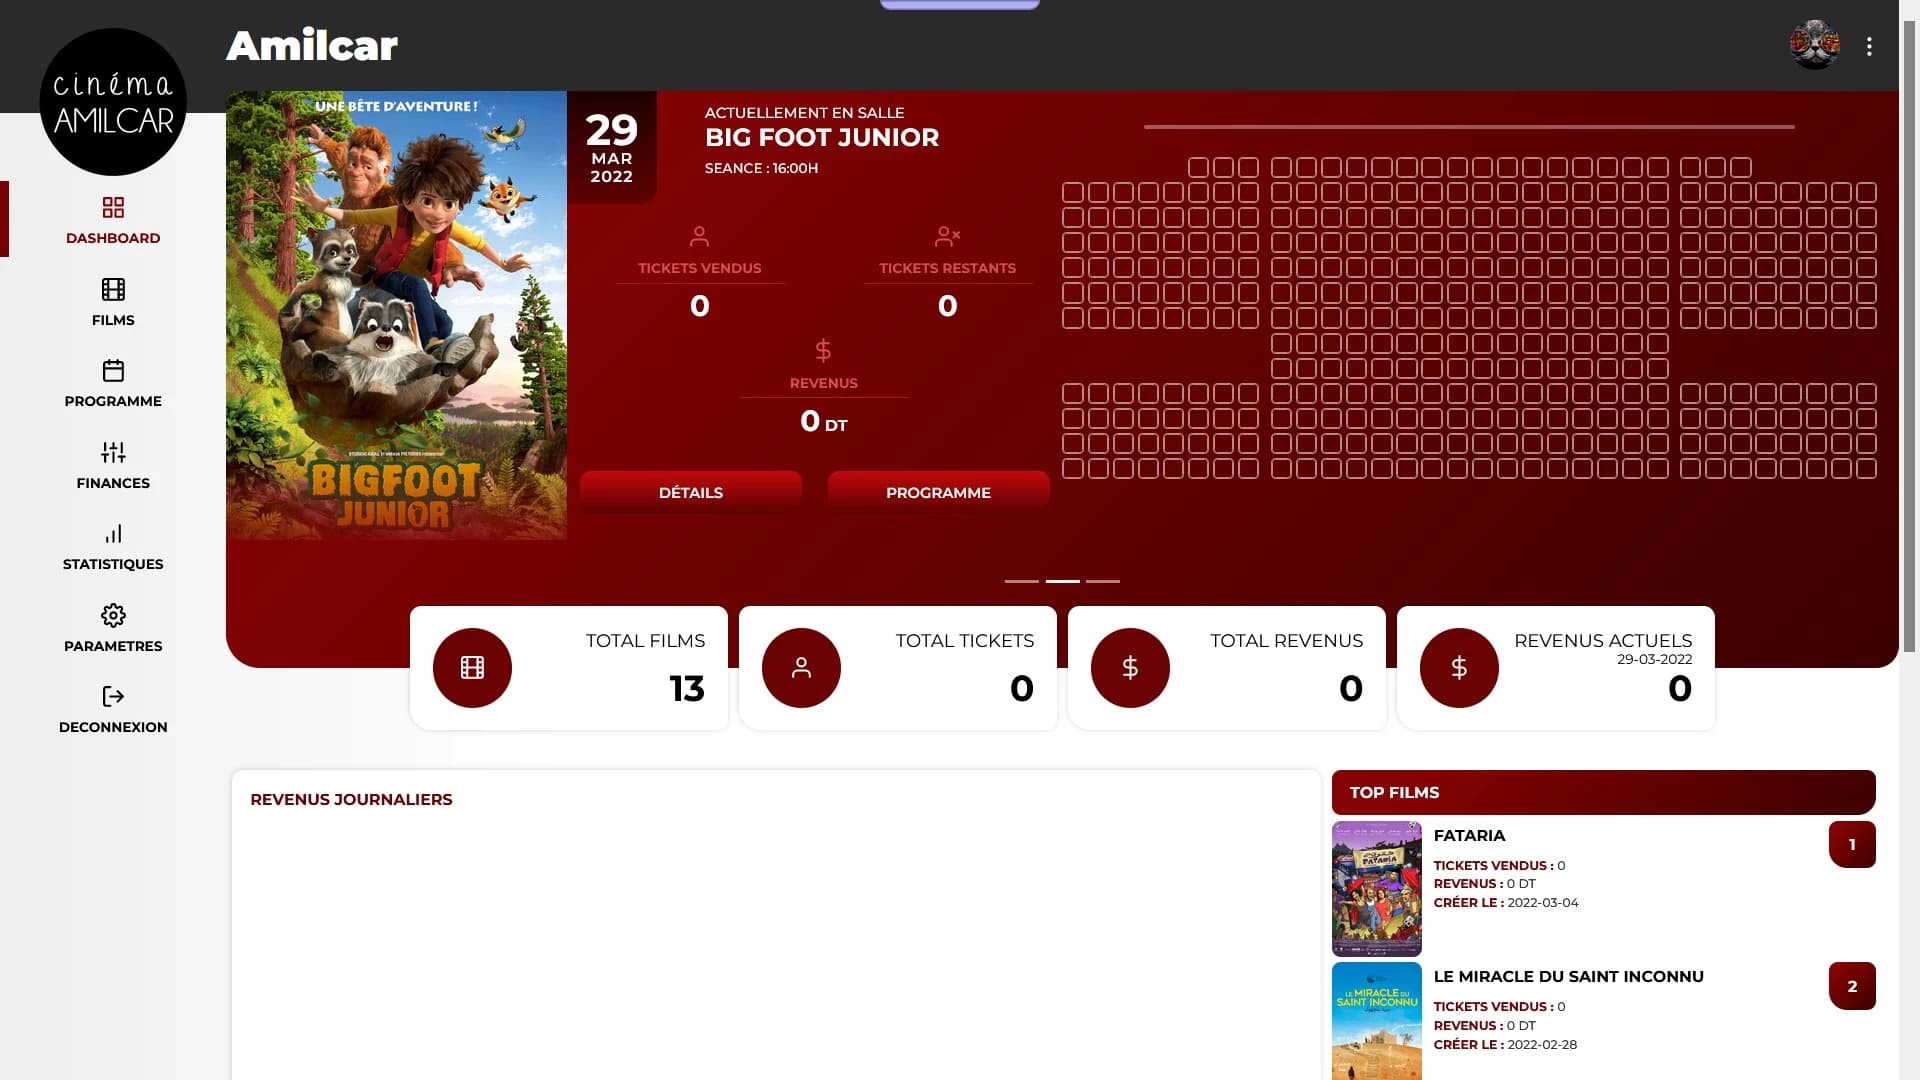The width and height of the screenshot is (1920, 1080).
Task: Click the Deconnexion logout item
Action: [x=113, y=709]
